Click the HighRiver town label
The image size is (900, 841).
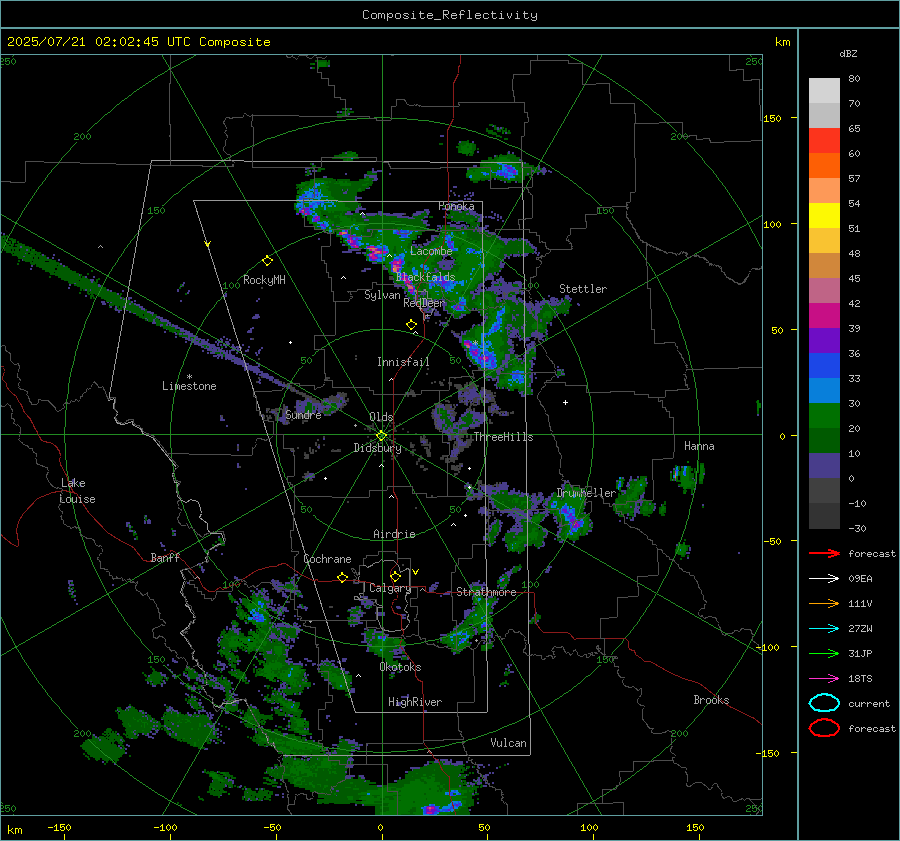(x=415, y=702)
